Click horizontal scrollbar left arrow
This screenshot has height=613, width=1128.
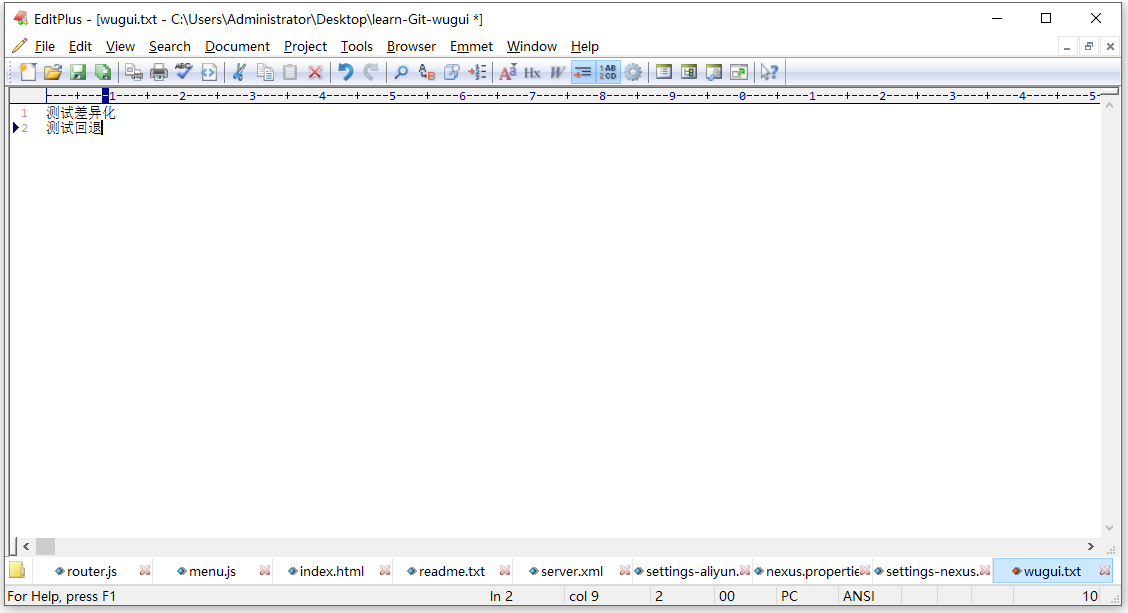pos(27,547)
